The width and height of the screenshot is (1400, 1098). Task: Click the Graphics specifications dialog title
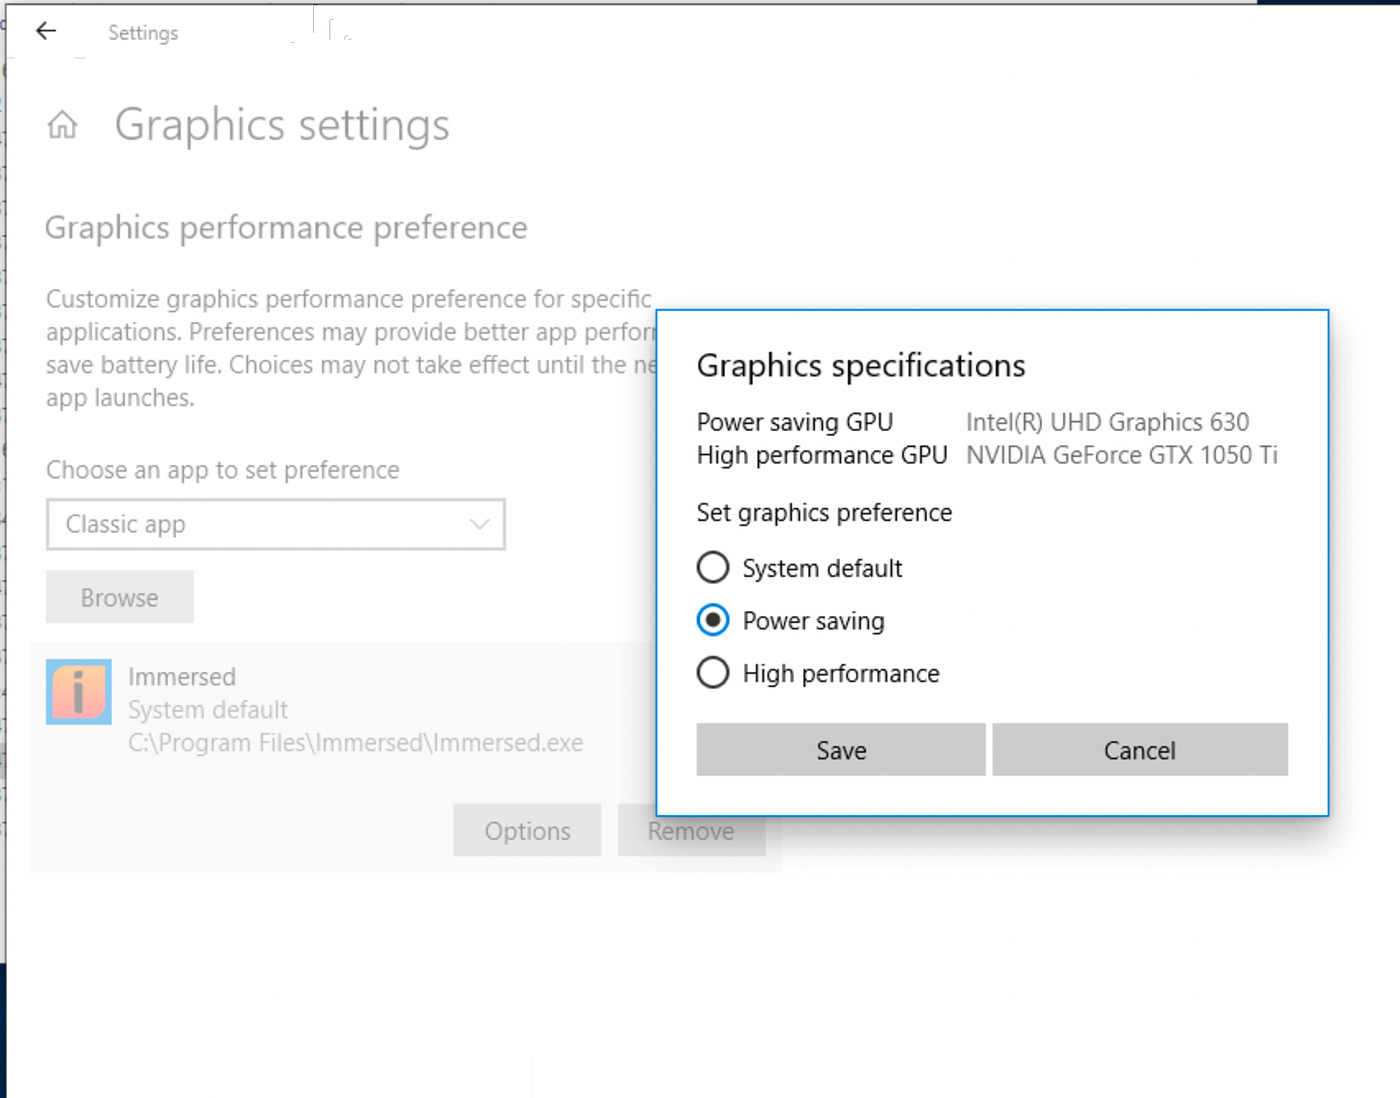pyautogui.click(x=861, y=366)
